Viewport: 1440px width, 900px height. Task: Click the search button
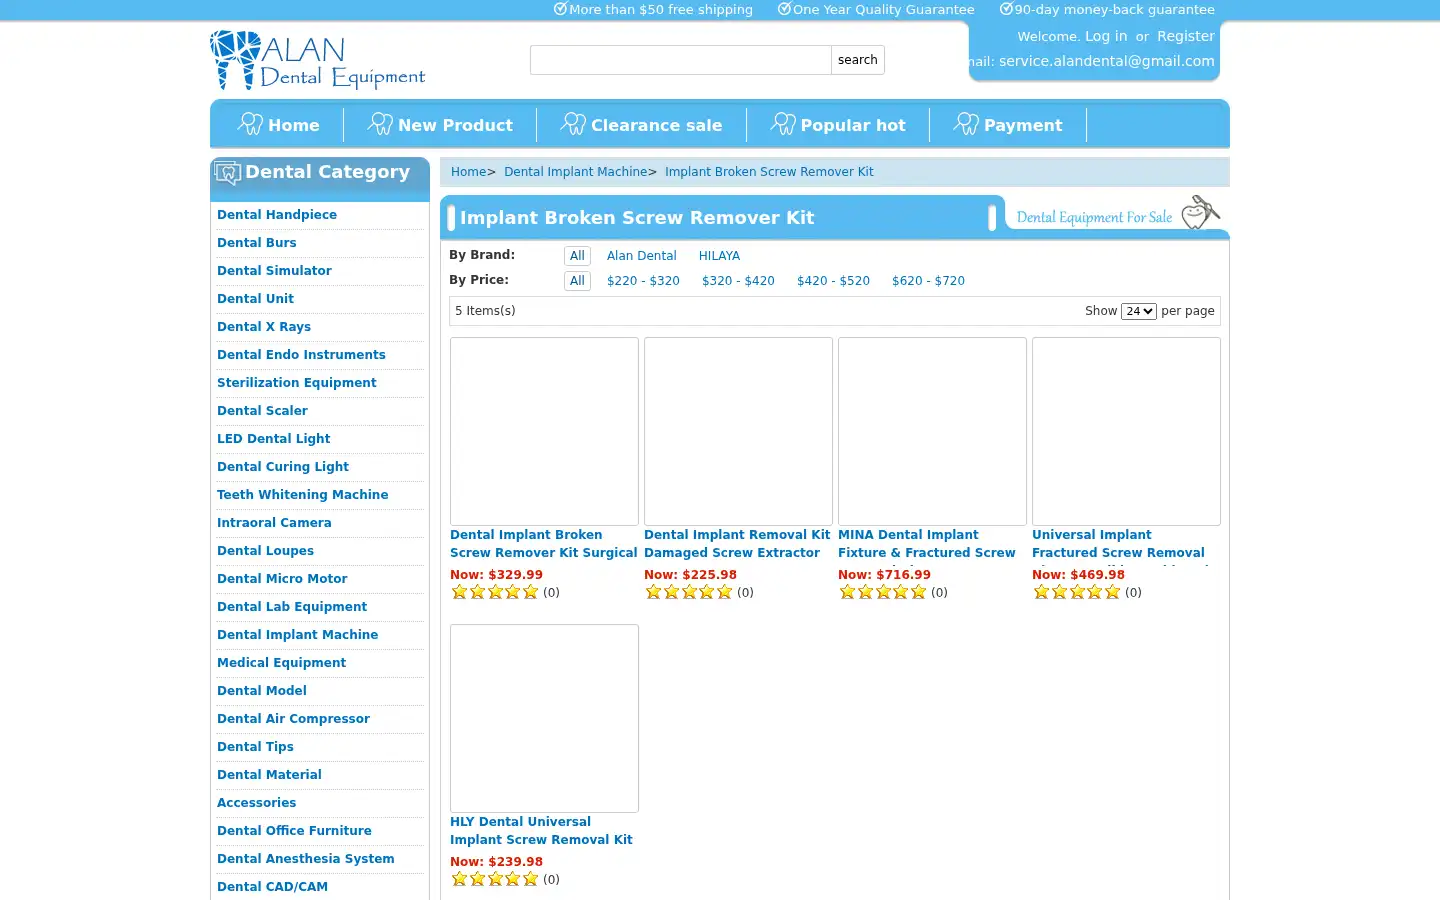858,60
